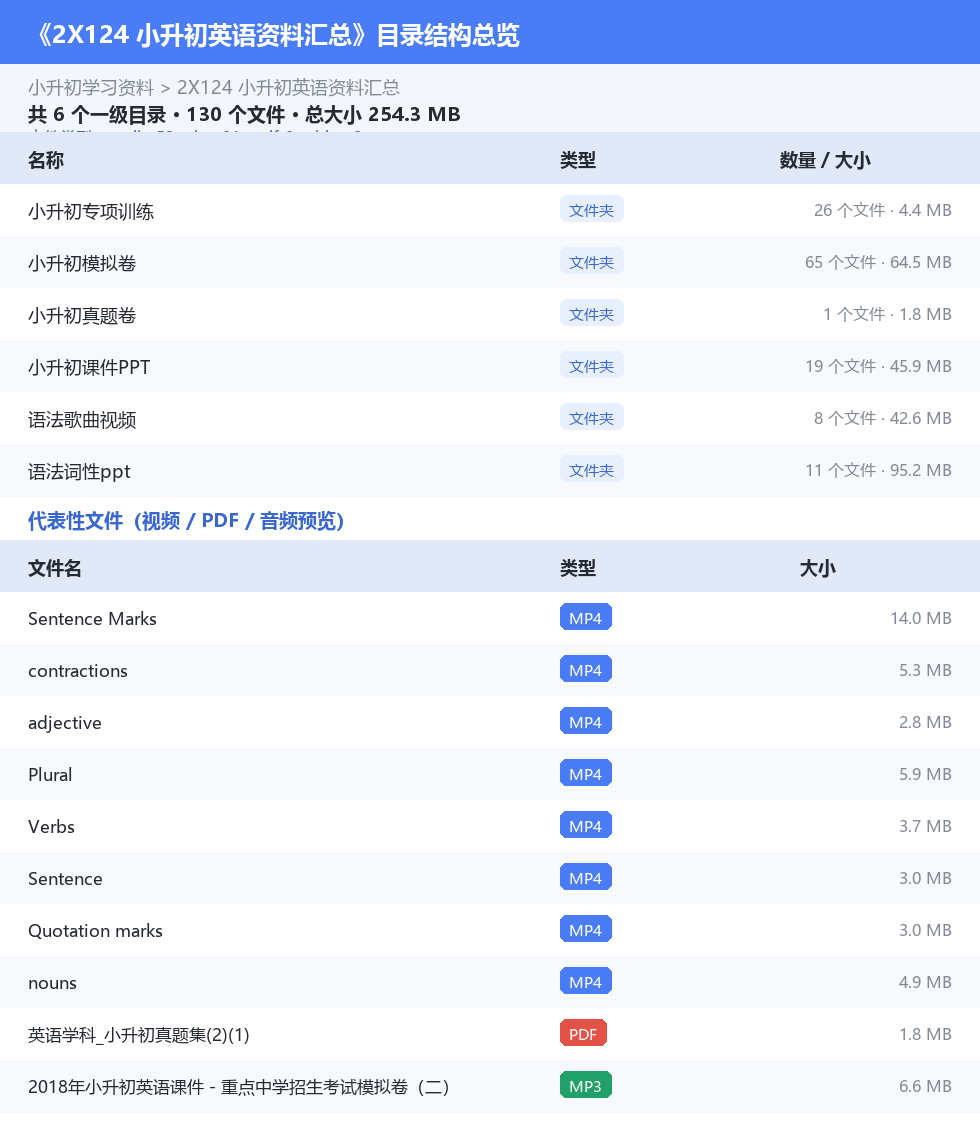
Task: Click 文件夹 badge of 语法歌曲视频
Action: pos(592,418)
